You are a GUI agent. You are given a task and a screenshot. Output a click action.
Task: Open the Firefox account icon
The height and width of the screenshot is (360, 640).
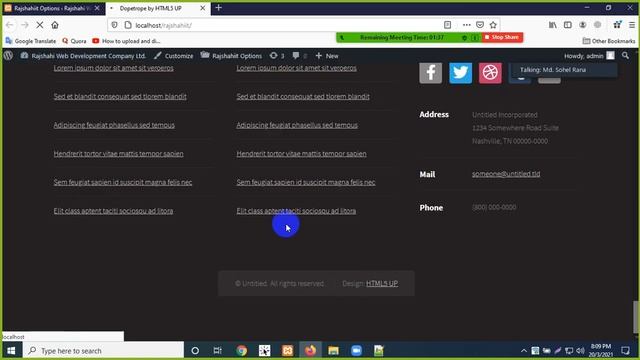pyautogui.click(x=583, y=25)
